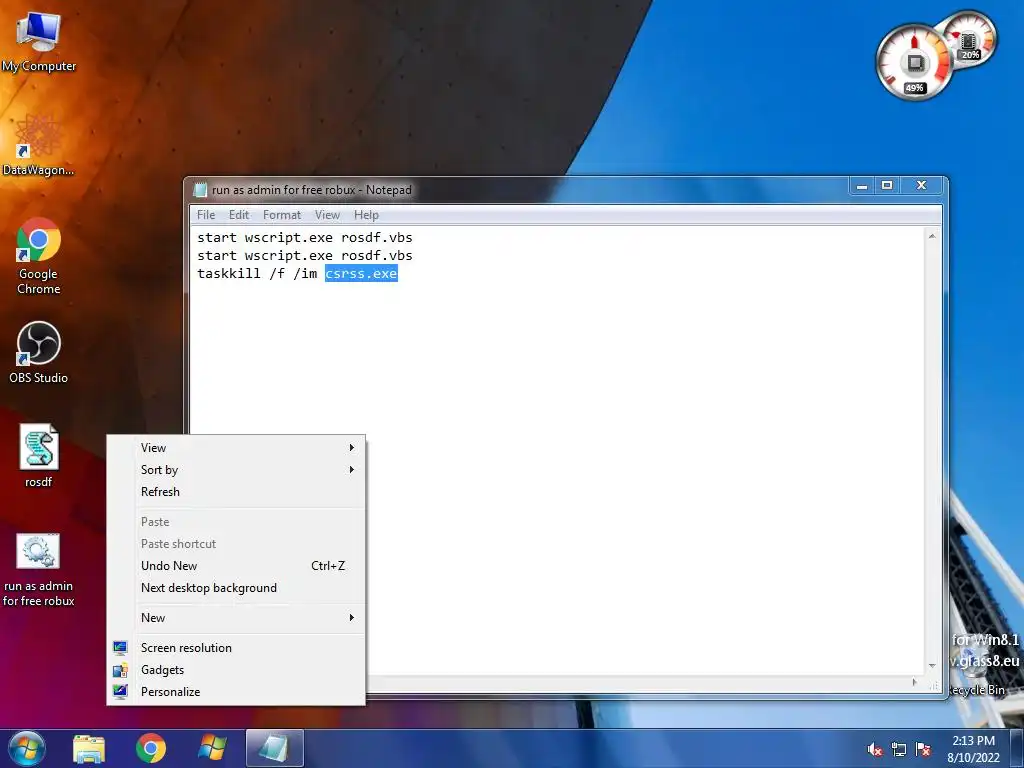Select the OBS Studio desktop shortcut
The width and height of the screenshot is (1024, 768).
(38, 353)
